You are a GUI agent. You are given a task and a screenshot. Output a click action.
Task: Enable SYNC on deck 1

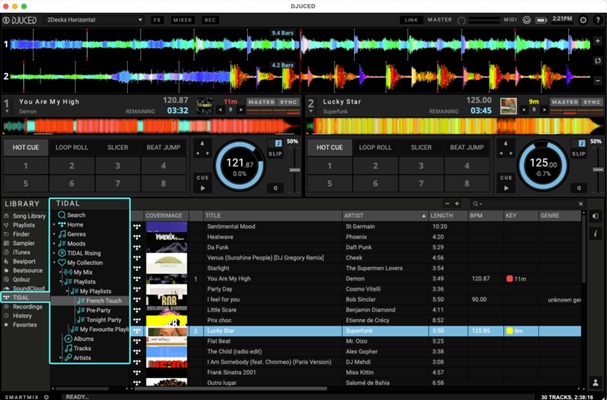click(x=289, y=102)
